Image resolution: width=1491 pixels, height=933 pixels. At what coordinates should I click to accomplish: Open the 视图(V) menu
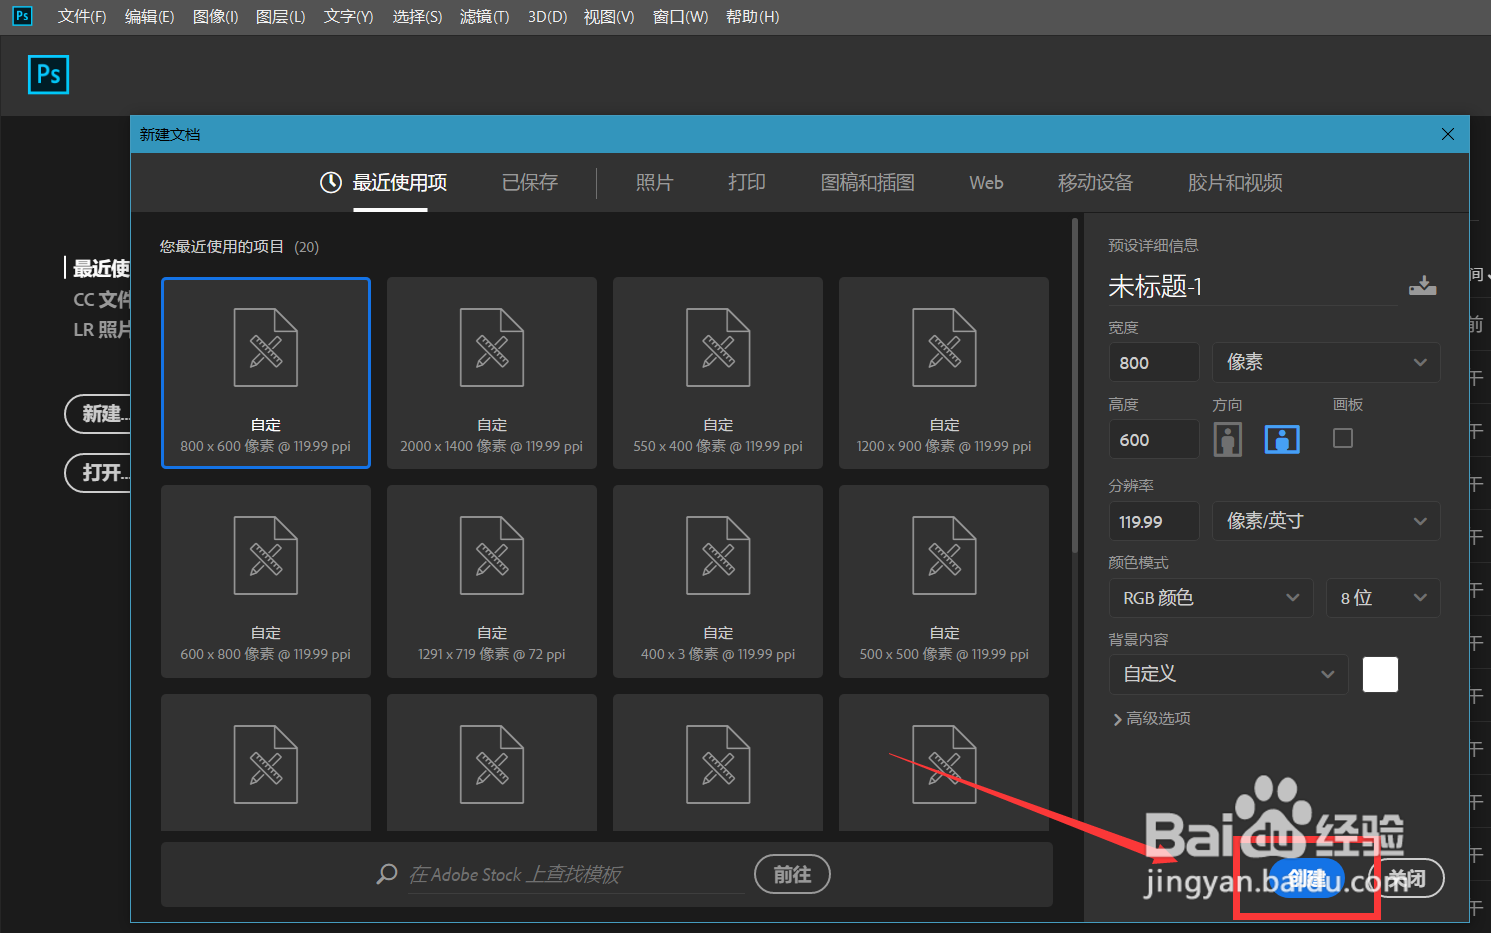coord(609,17)
